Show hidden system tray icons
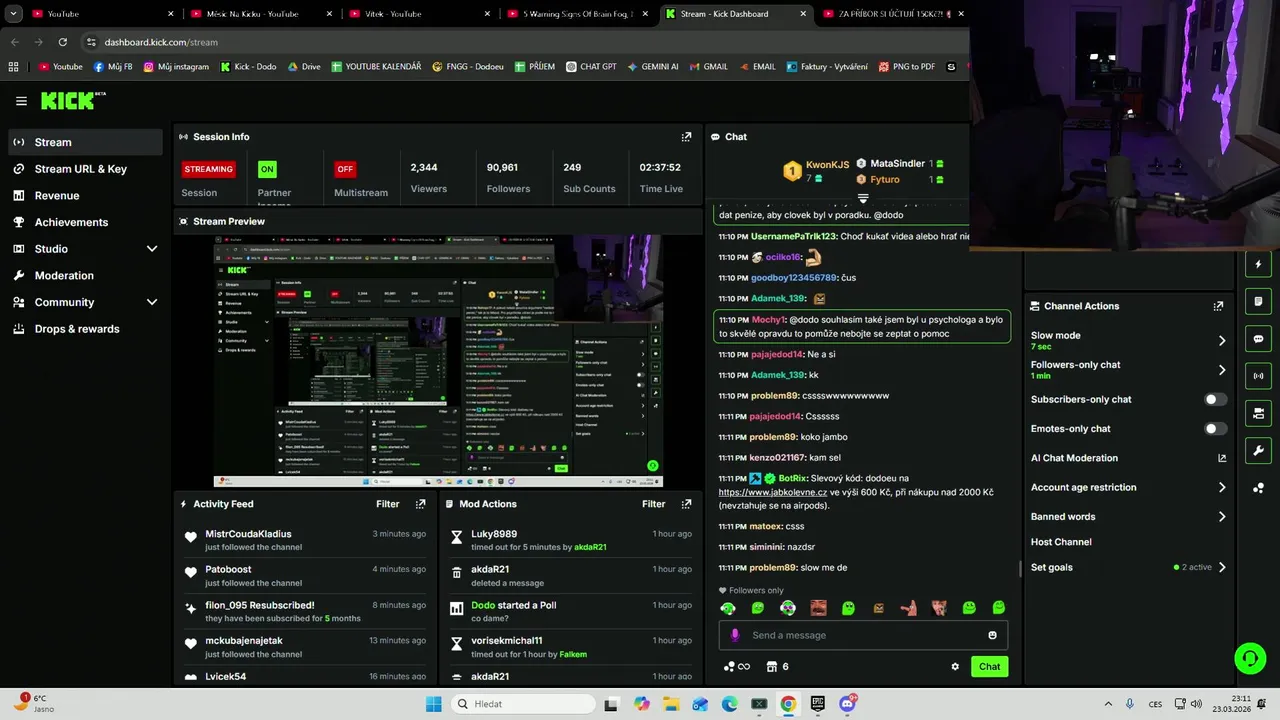The height and width of the screenshot is (720, 1280). tap(1107, 704)
